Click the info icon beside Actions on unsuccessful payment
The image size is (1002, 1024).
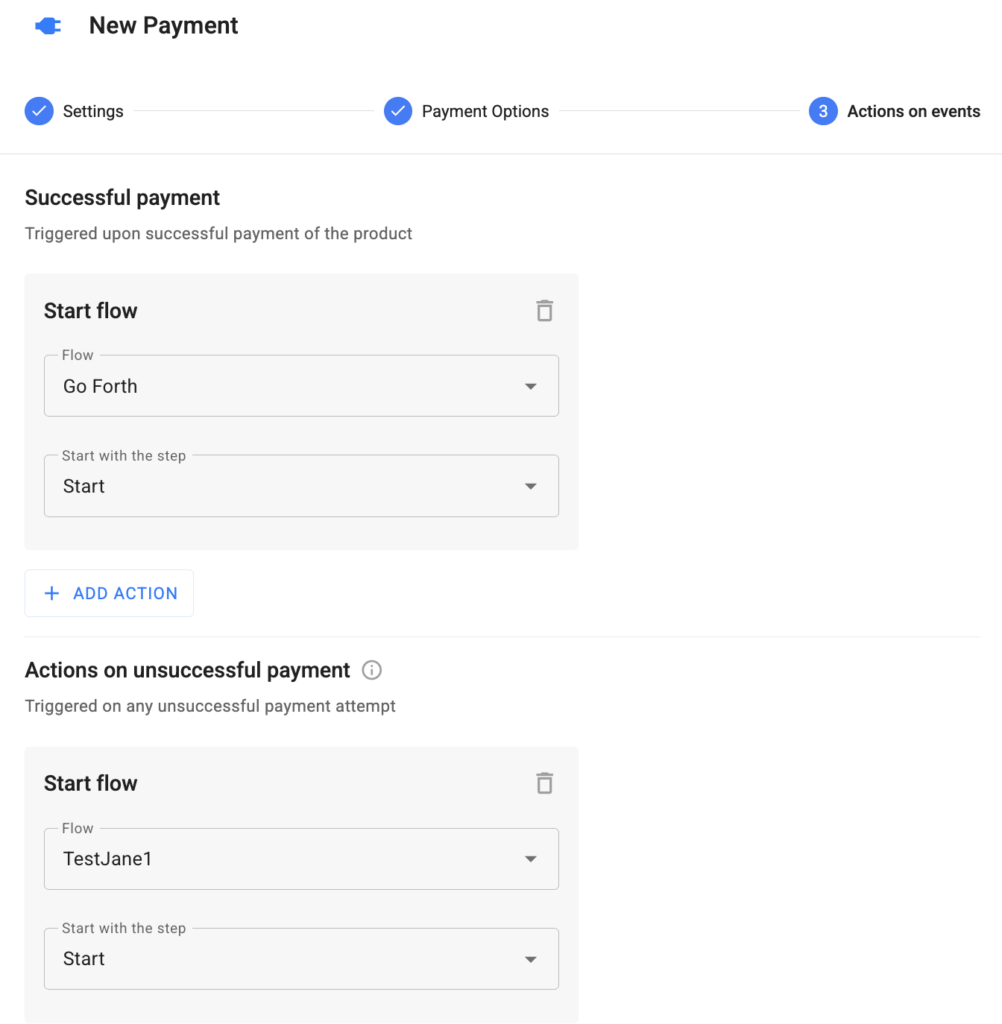click(372, 670)
